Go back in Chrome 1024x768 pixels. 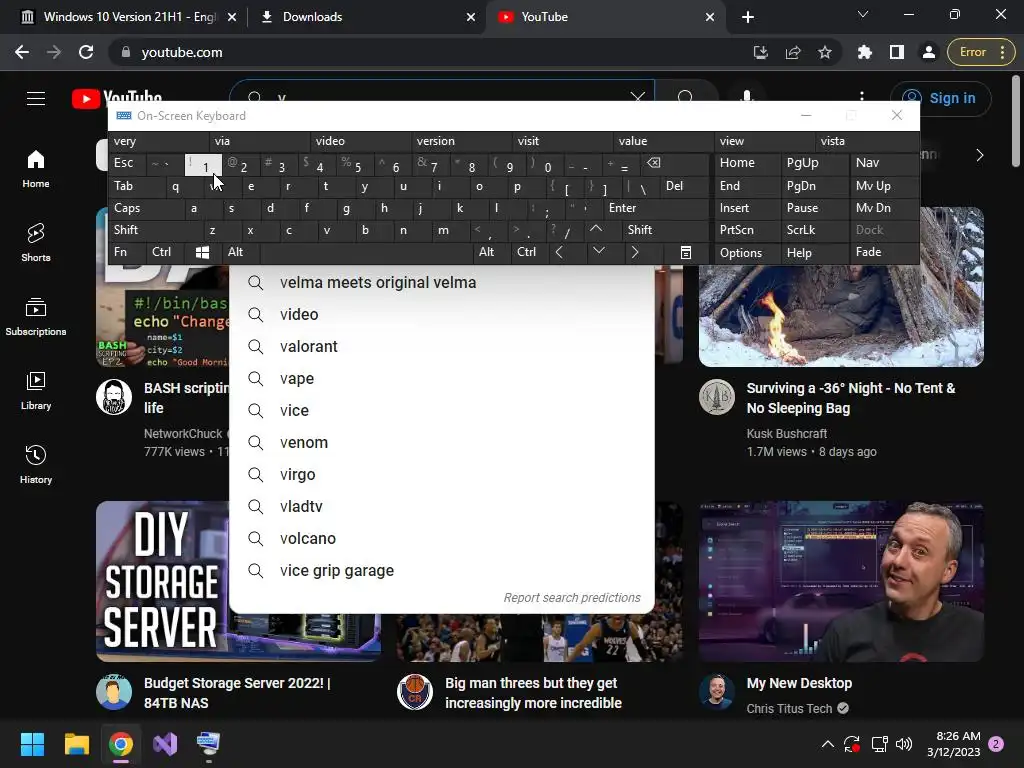22,52
